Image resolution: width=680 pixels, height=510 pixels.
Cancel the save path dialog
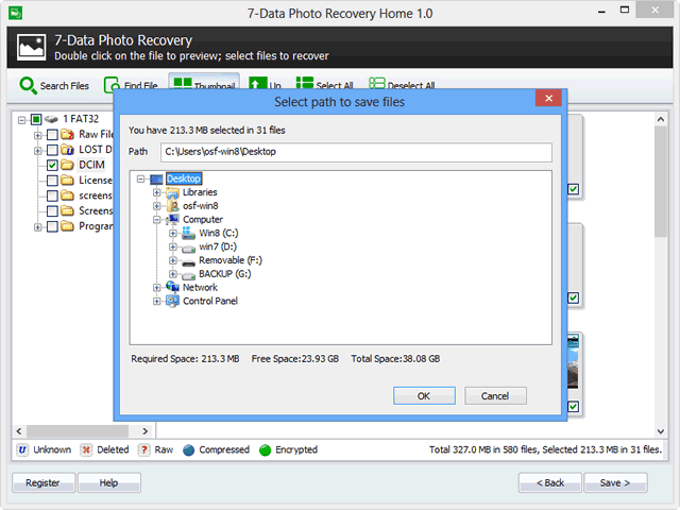tap(495, 396)
